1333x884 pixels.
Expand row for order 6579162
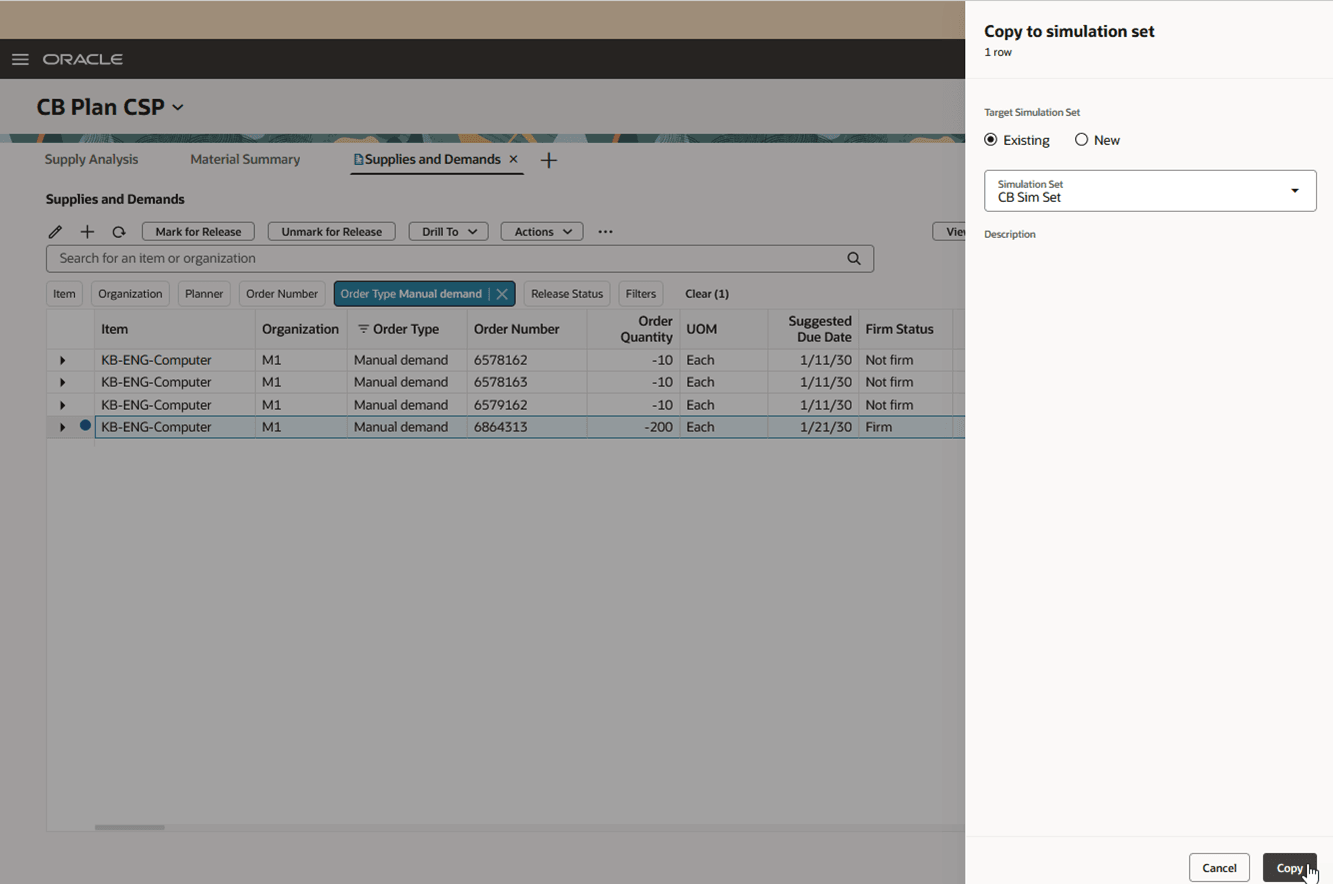click(x=62, y=405)
